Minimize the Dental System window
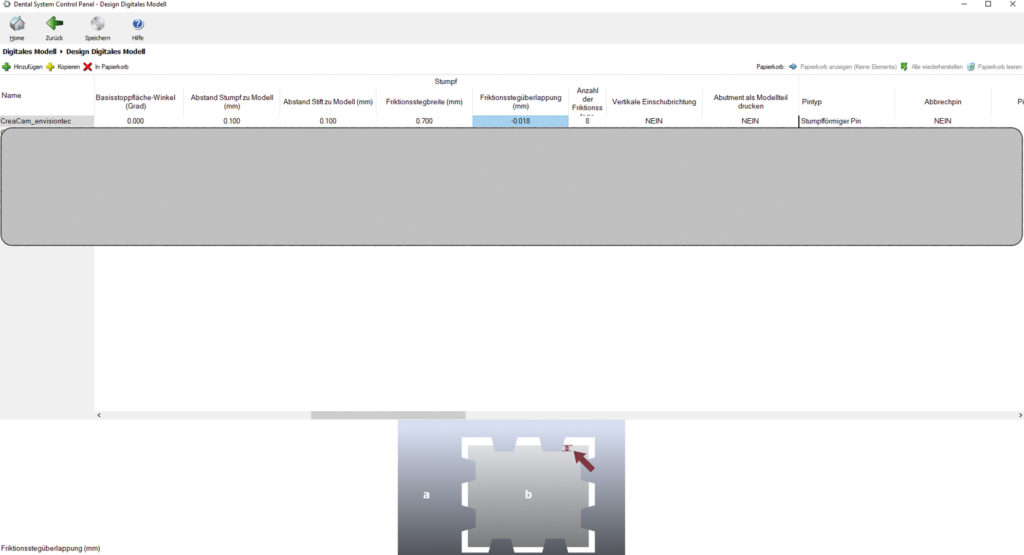Image resolution: width=1024 pixels, height=555 pixels. [964, 5]
